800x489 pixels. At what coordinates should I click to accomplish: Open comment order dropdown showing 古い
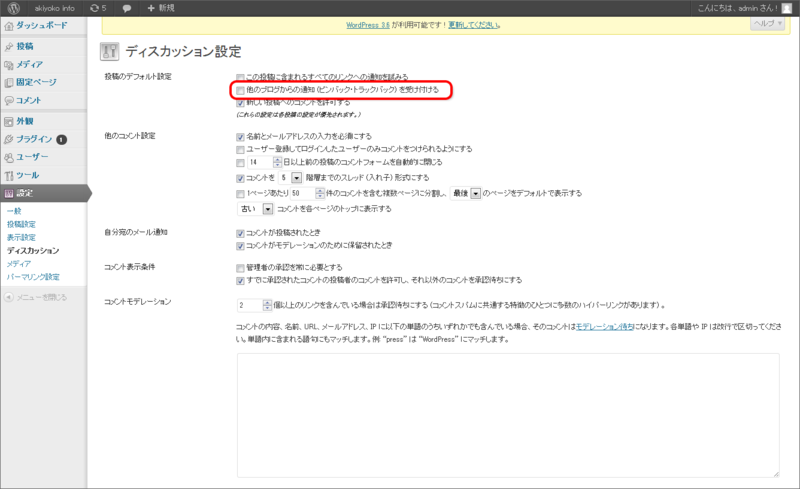click(255, 209)
